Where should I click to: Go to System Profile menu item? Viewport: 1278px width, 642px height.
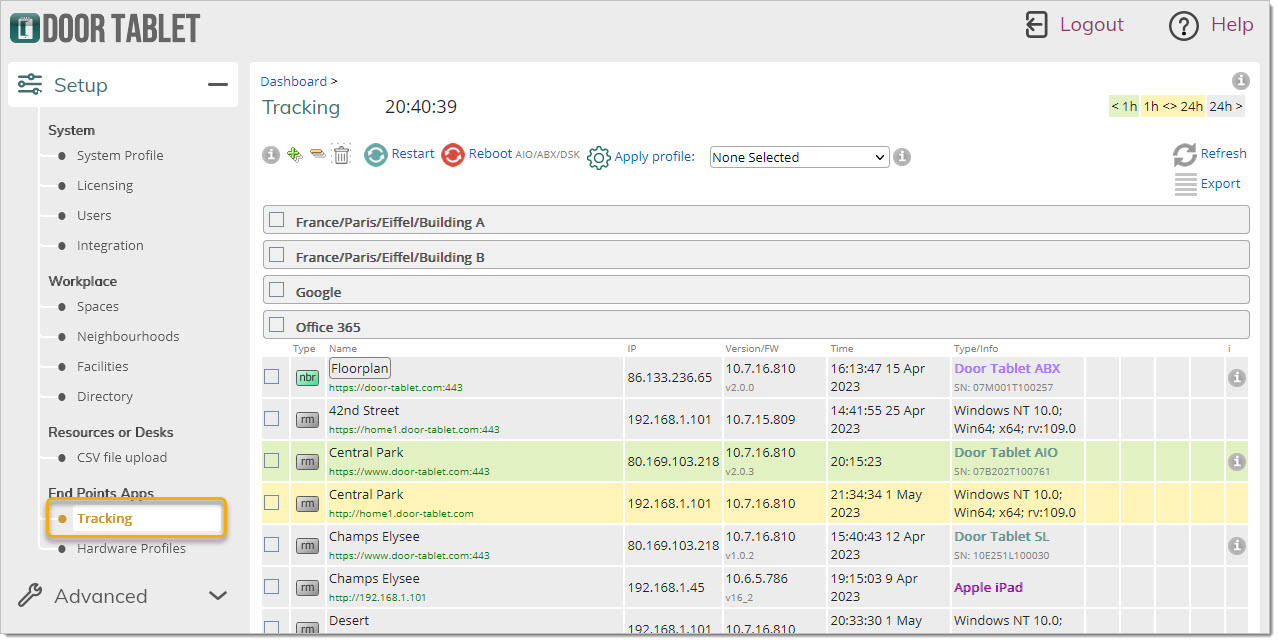(x=120, y=155)
